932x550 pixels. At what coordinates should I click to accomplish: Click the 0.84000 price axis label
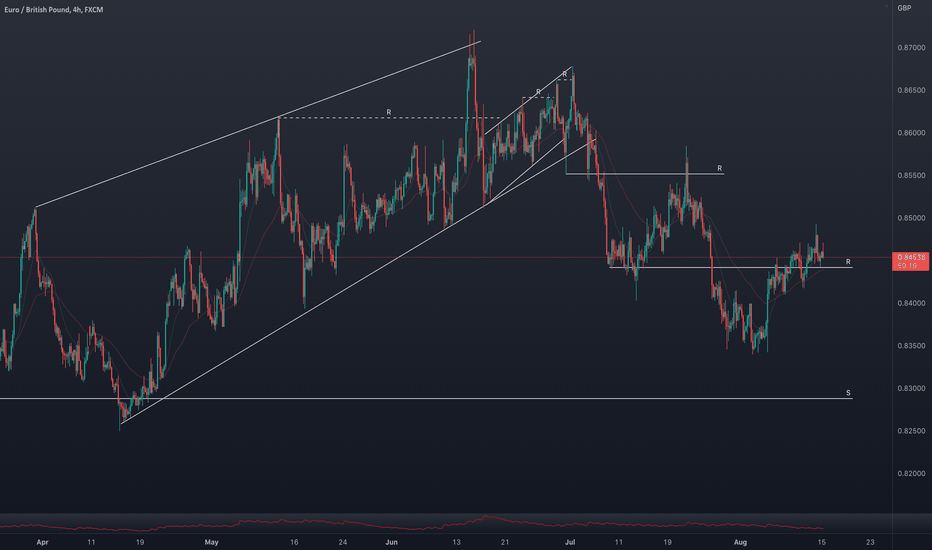pos(911,303)
